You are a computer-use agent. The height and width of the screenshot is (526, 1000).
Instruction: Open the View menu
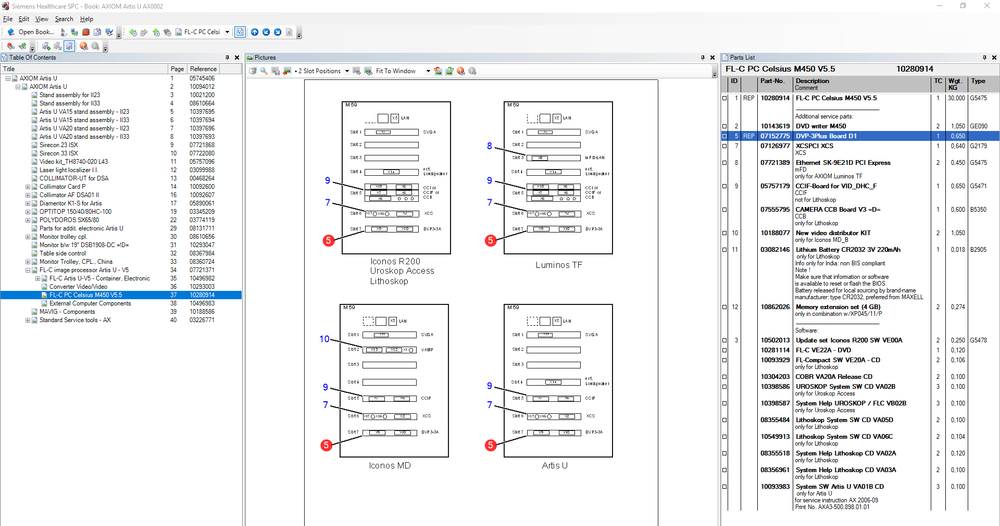[x=41, y=19]
